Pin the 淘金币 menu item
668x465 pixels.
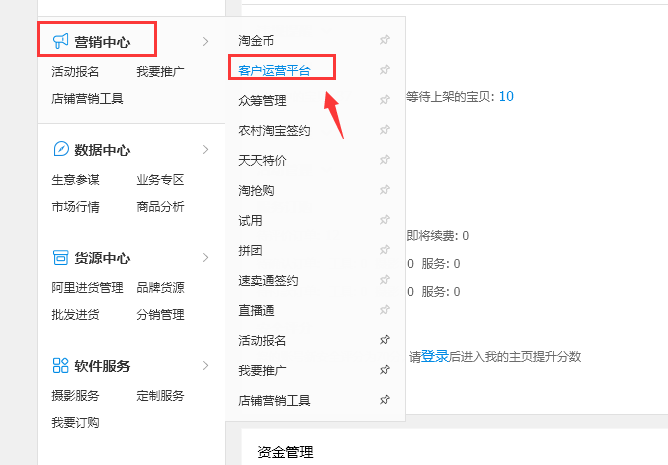coord(385,40)
